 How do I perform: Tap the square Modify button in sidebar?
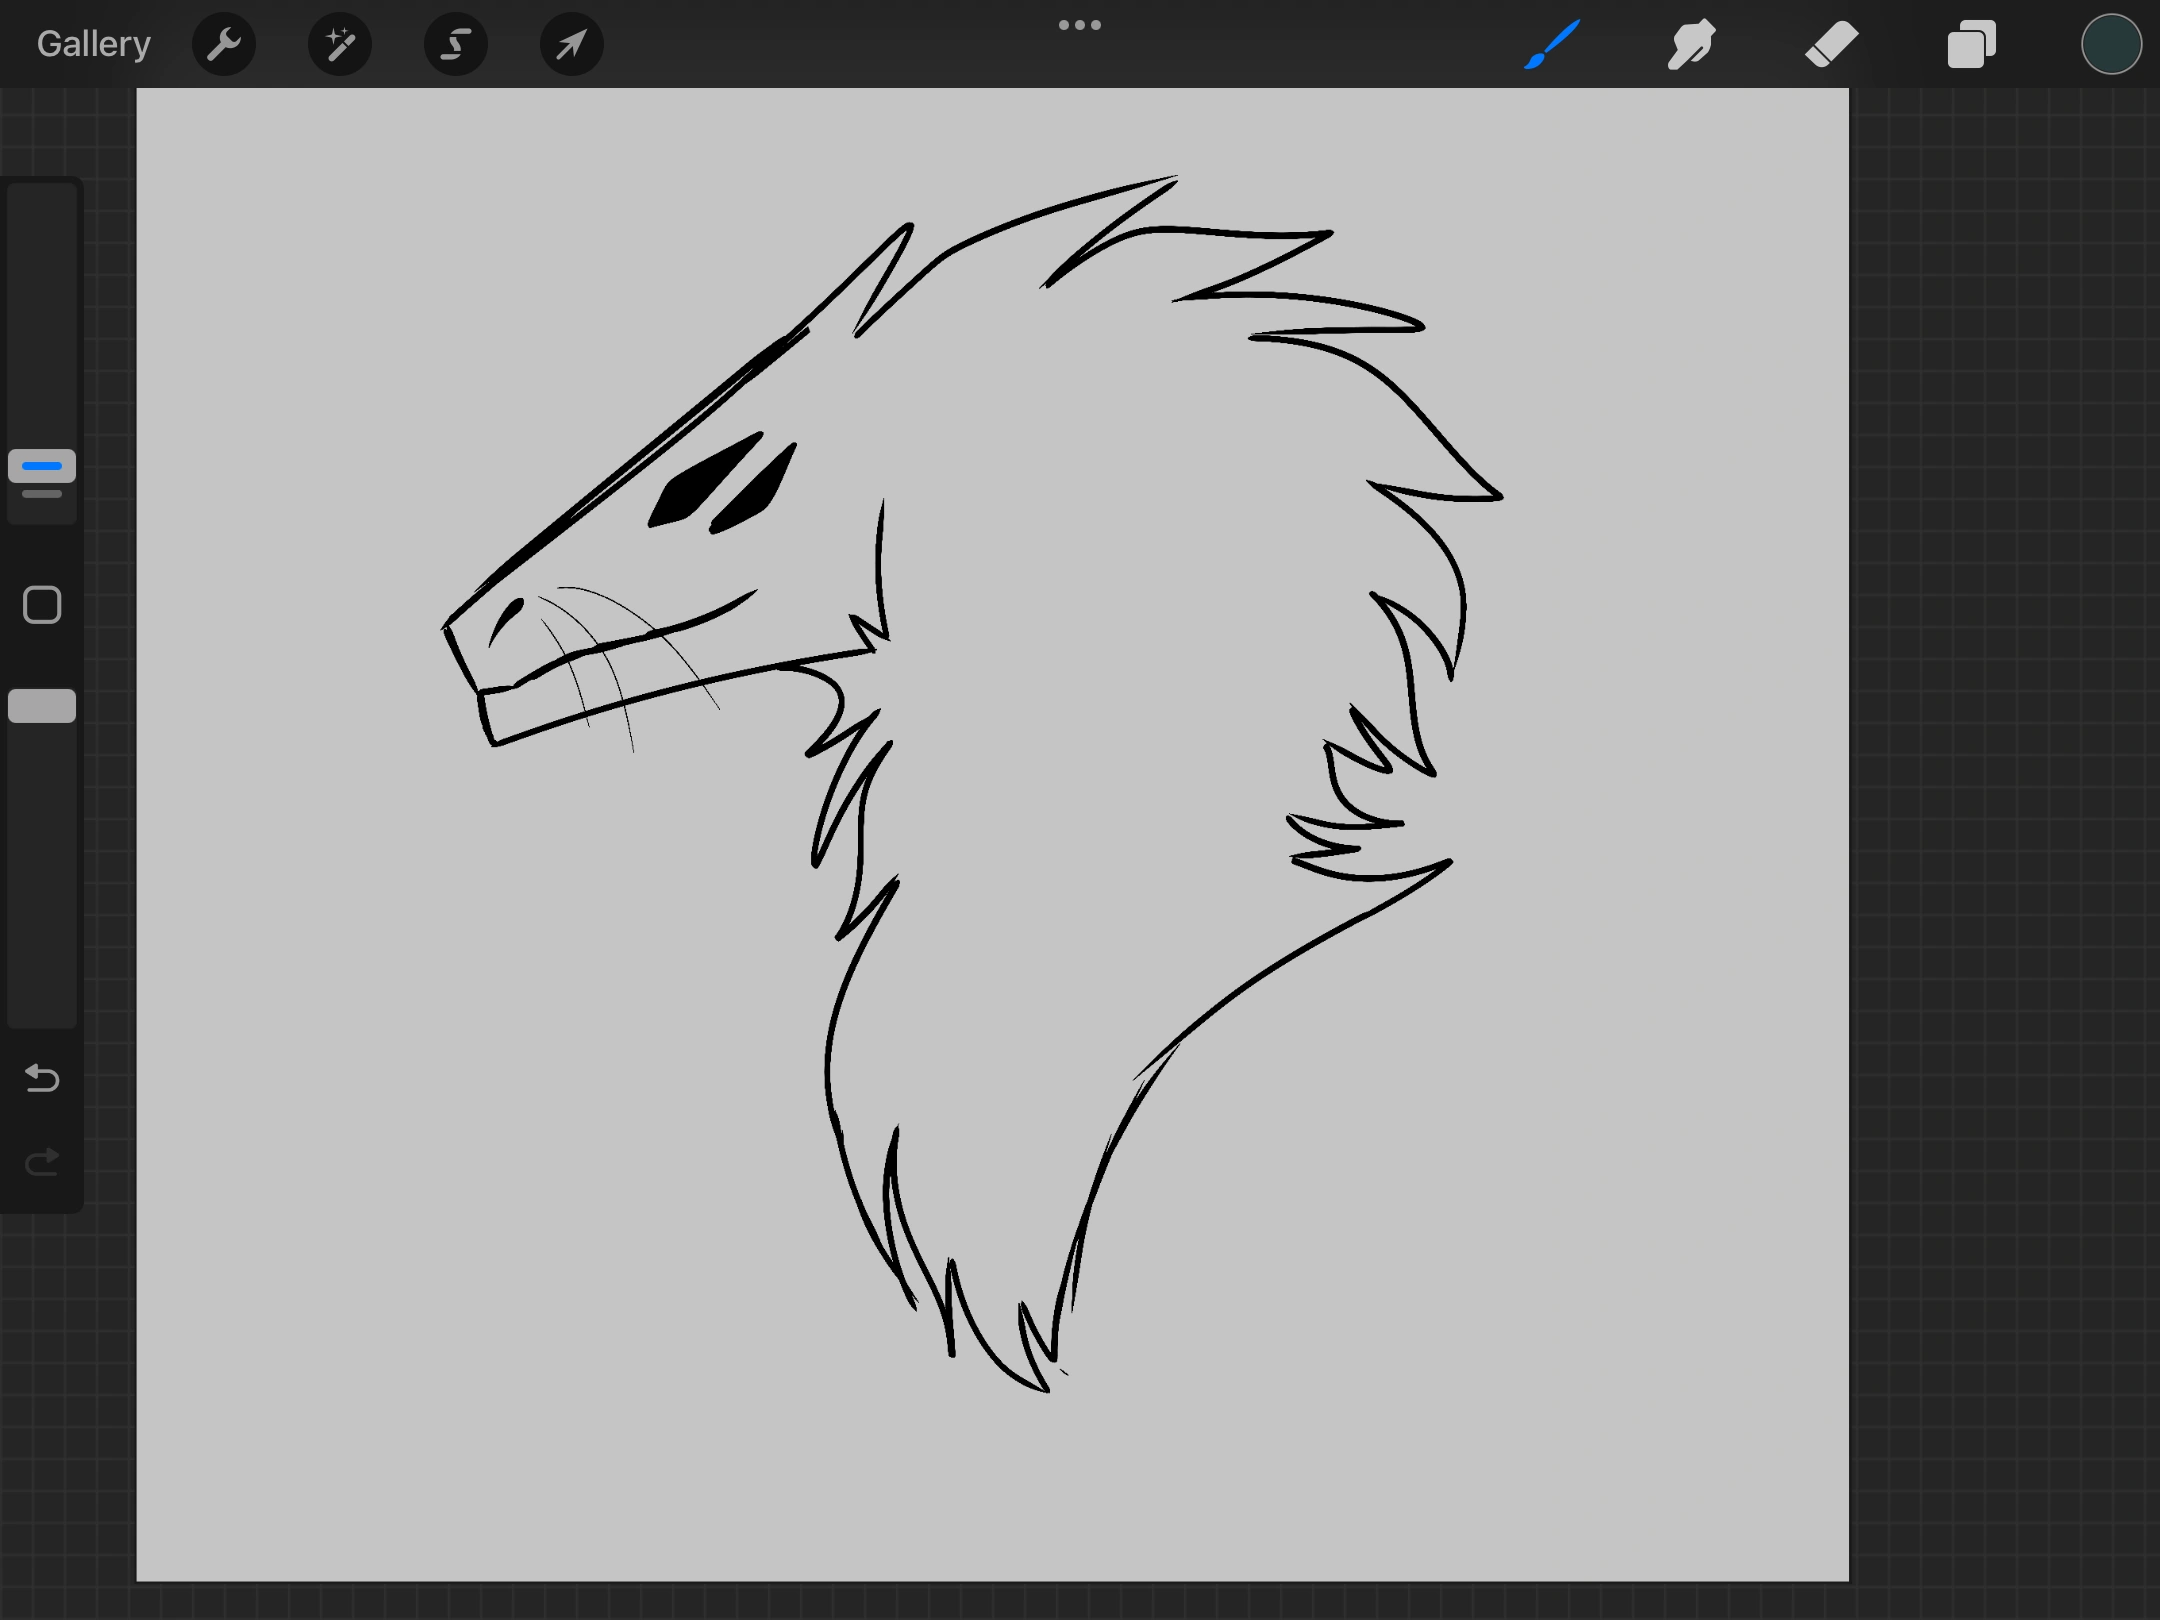point(42,605)
